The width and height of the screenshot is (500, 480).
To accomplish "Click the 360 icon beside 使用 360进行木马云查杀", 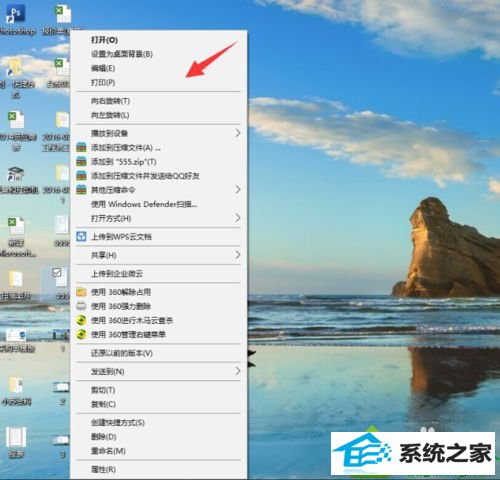I will (81, 320).
